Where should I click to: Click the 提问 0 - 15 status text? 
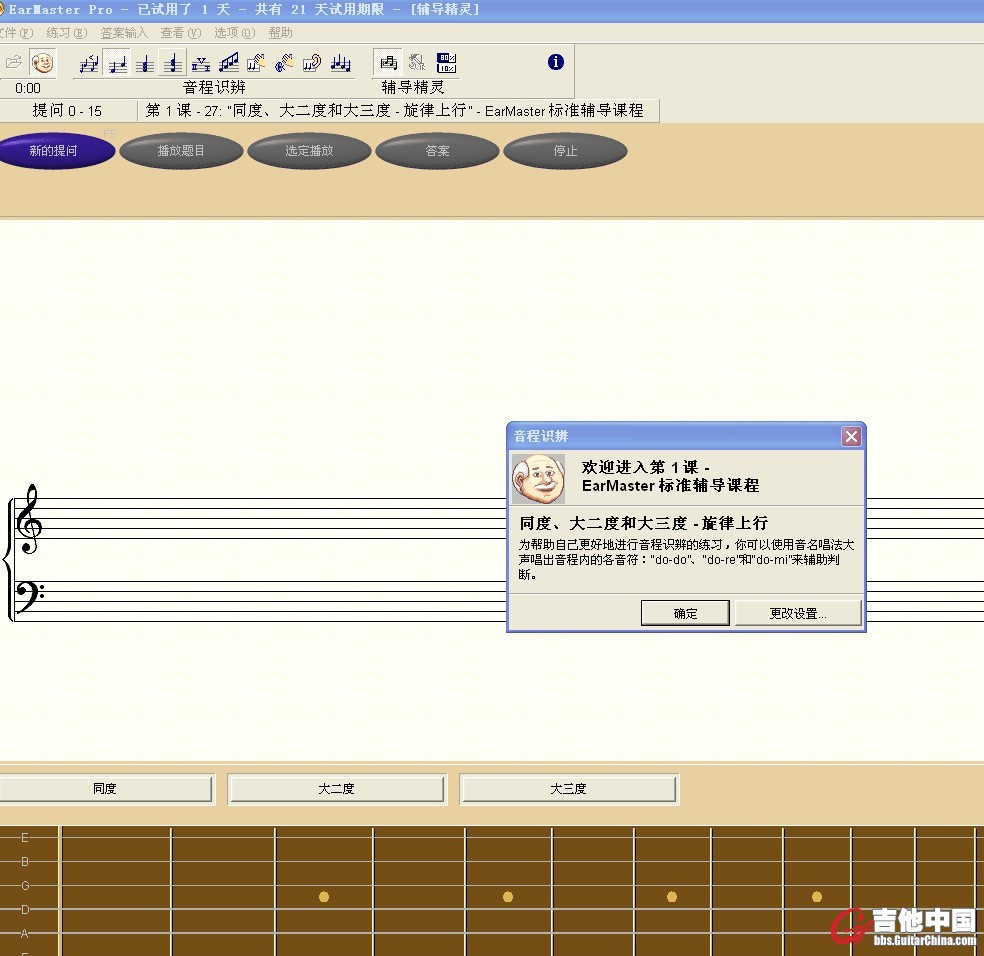click(67, 111)
